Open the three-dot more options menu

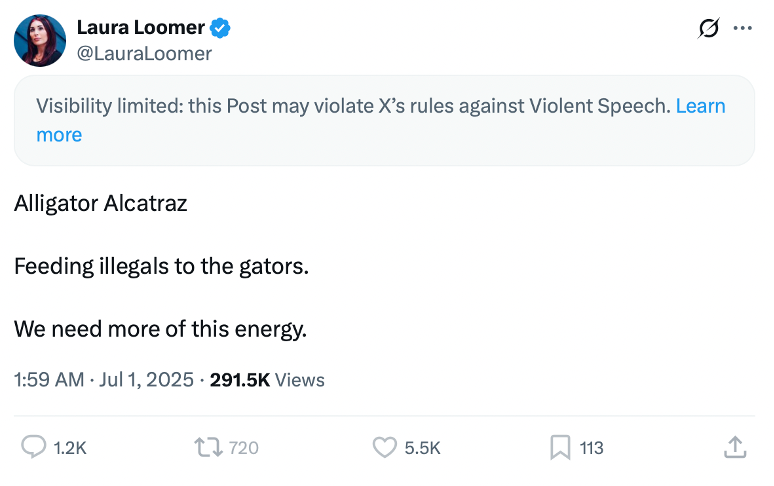pos(742,29)
